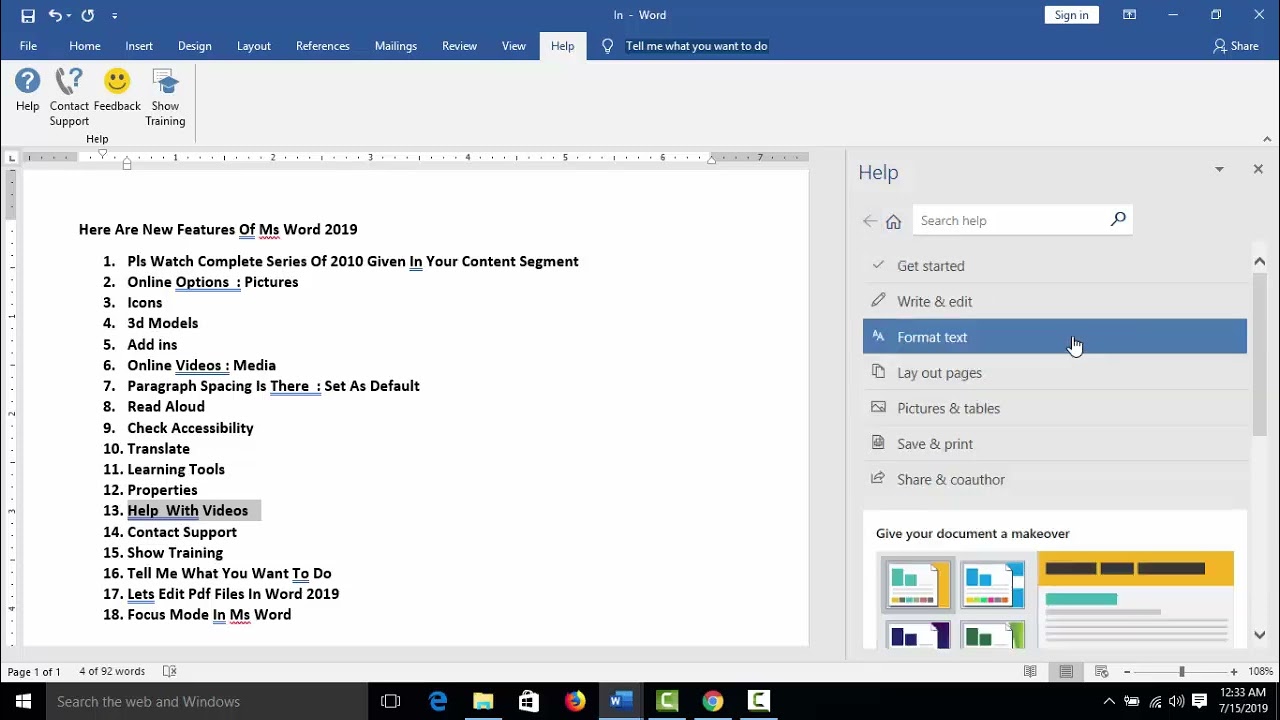Viewport: 1280px width, 720px height.
Task: Open the Undo history dropdown arrow
Action: pyautogui.click(x=68, y=15)
